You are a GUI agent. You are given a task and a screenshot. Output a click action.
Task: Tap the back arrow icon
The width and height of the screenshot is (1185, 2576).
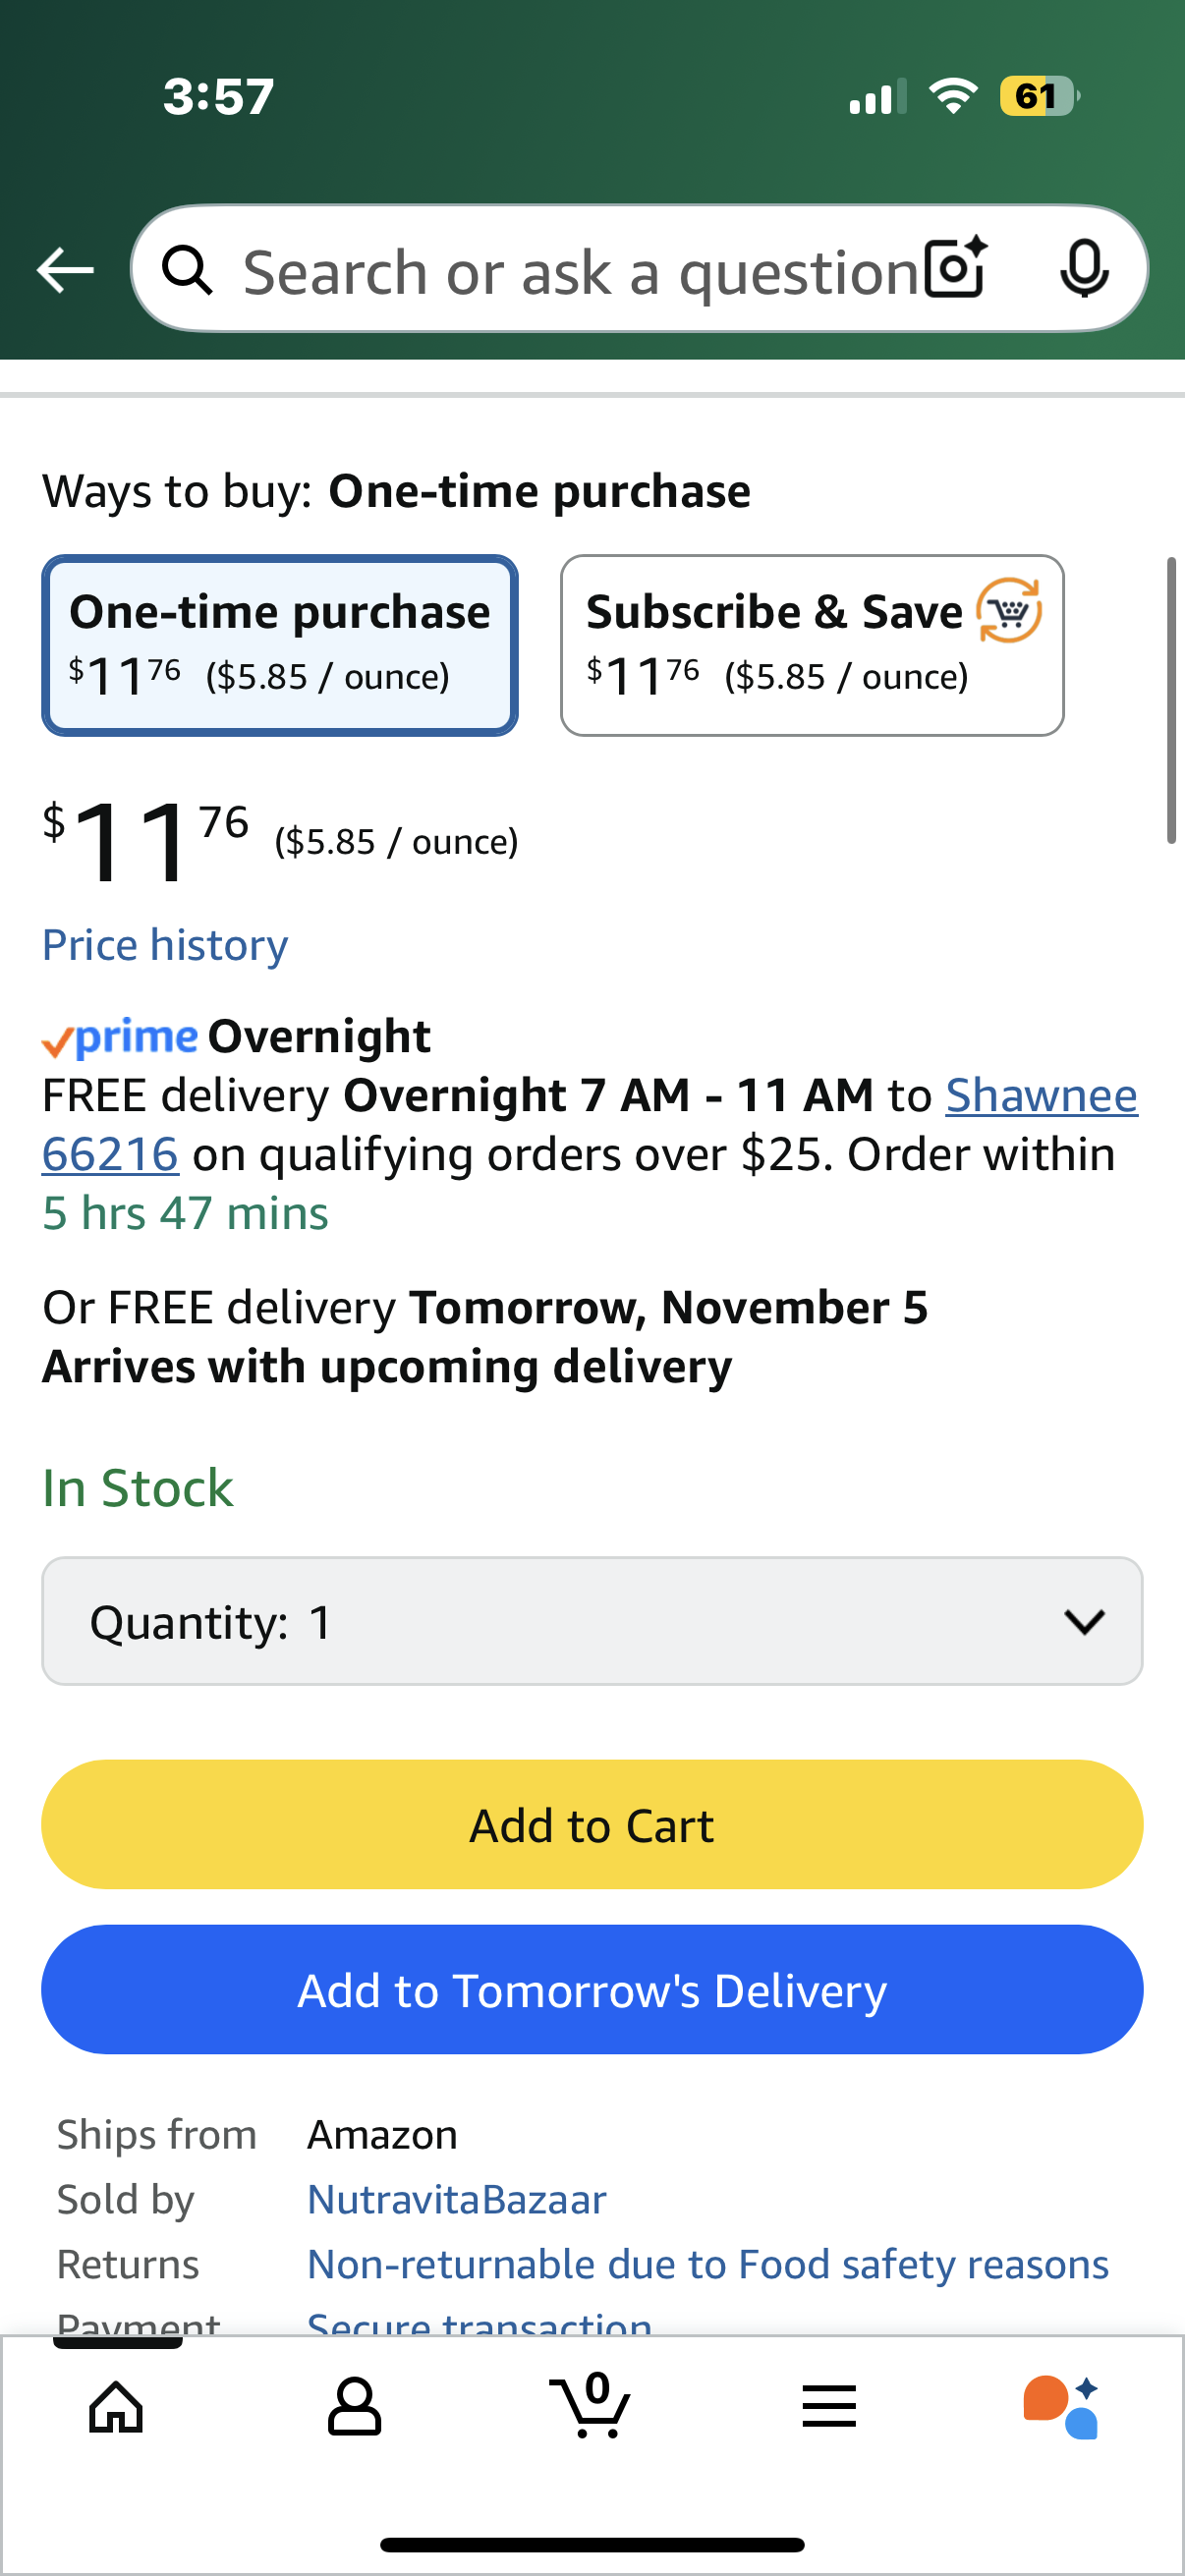(x=65, y=270)
